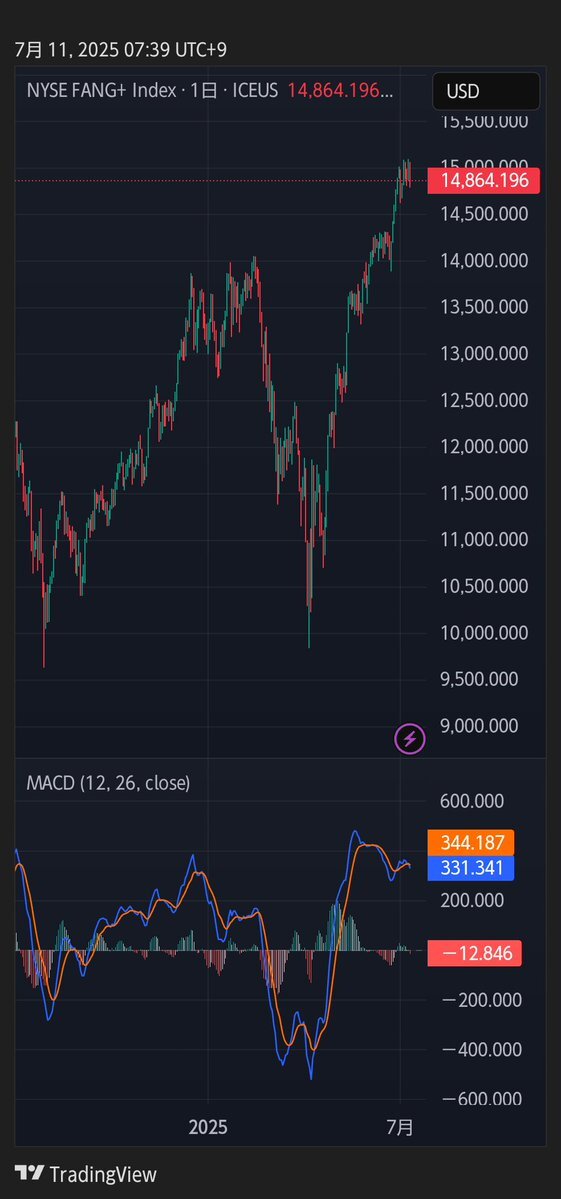Click the 2025 time axis label

207,1127
